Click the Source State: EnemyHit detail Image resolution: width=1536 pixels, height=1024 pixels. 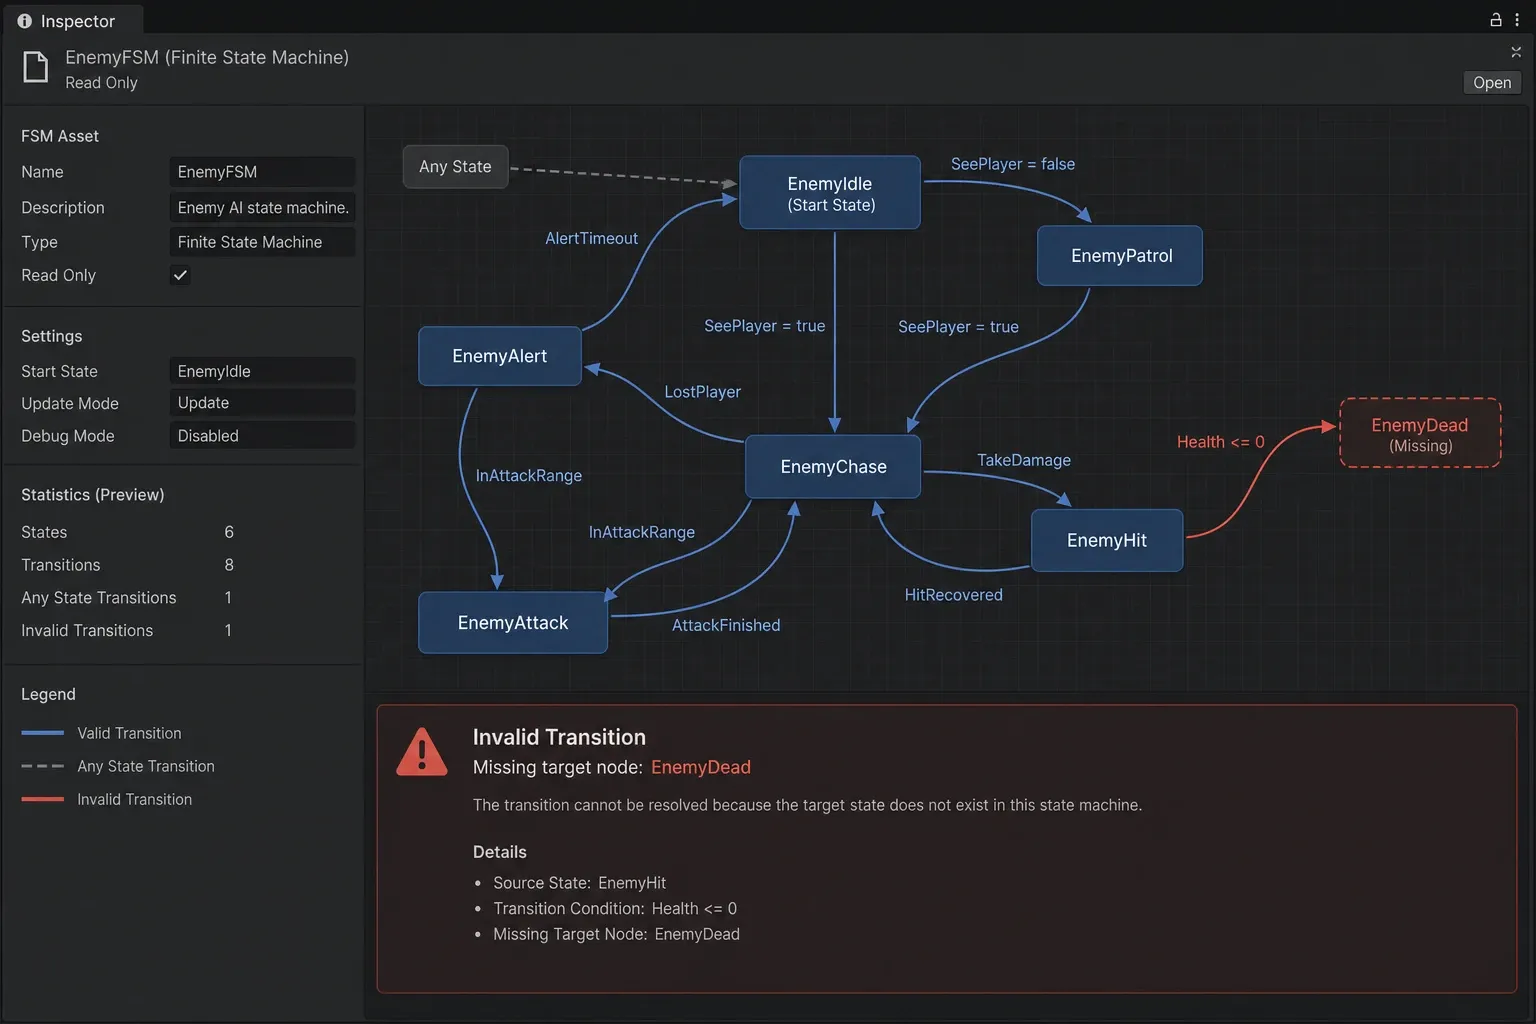580,883
